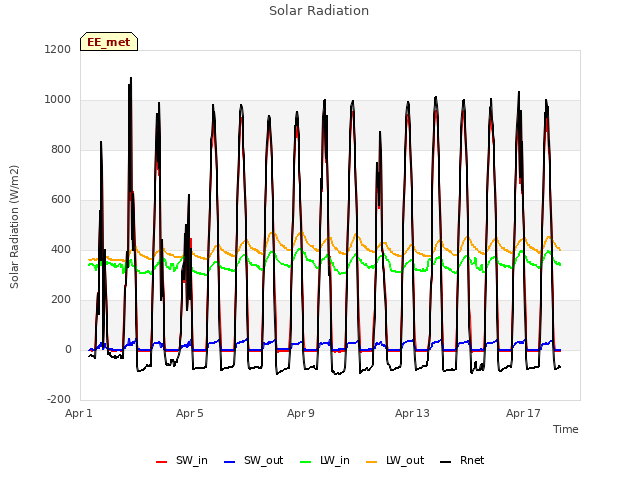
Task: Click the Apr 5 axis tick label
Action: (190, 413)
